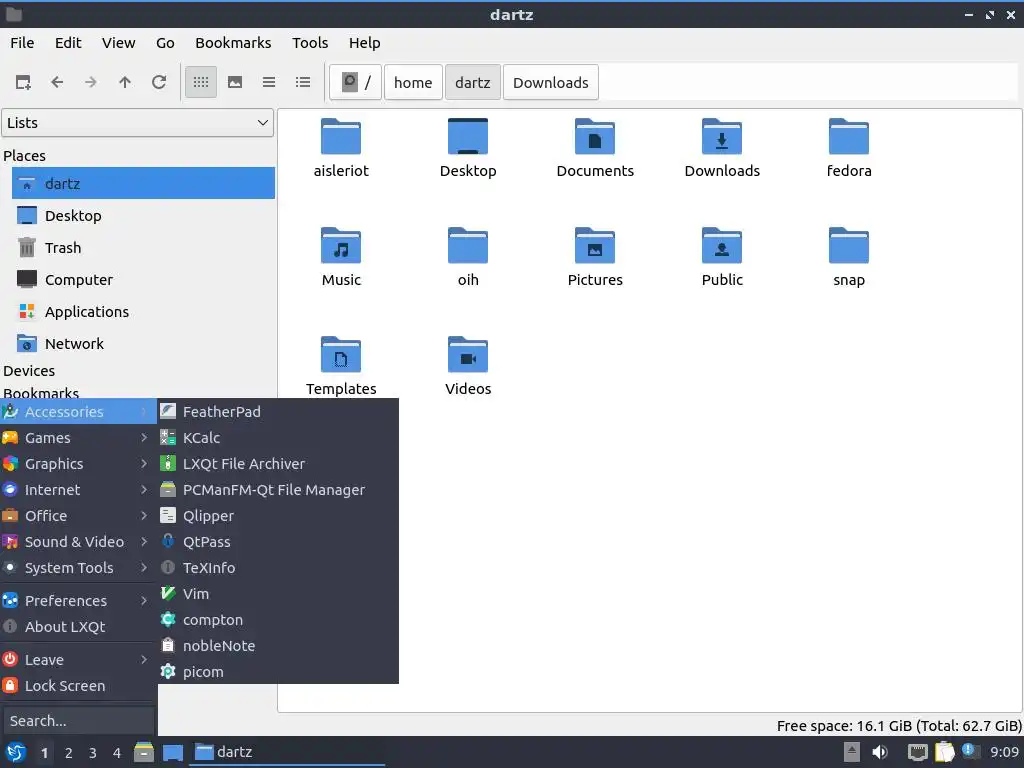Switch to icon view mode

point(200,82)
